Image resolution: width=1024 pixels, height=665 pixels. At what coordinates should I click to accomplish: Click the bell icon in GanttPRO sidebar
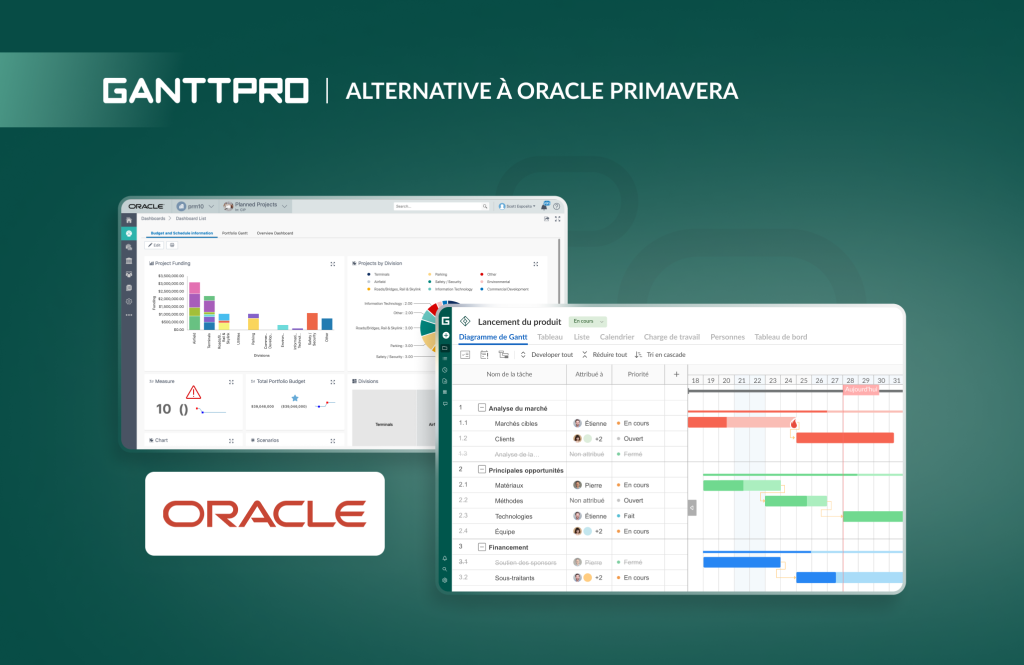[445, 558]
